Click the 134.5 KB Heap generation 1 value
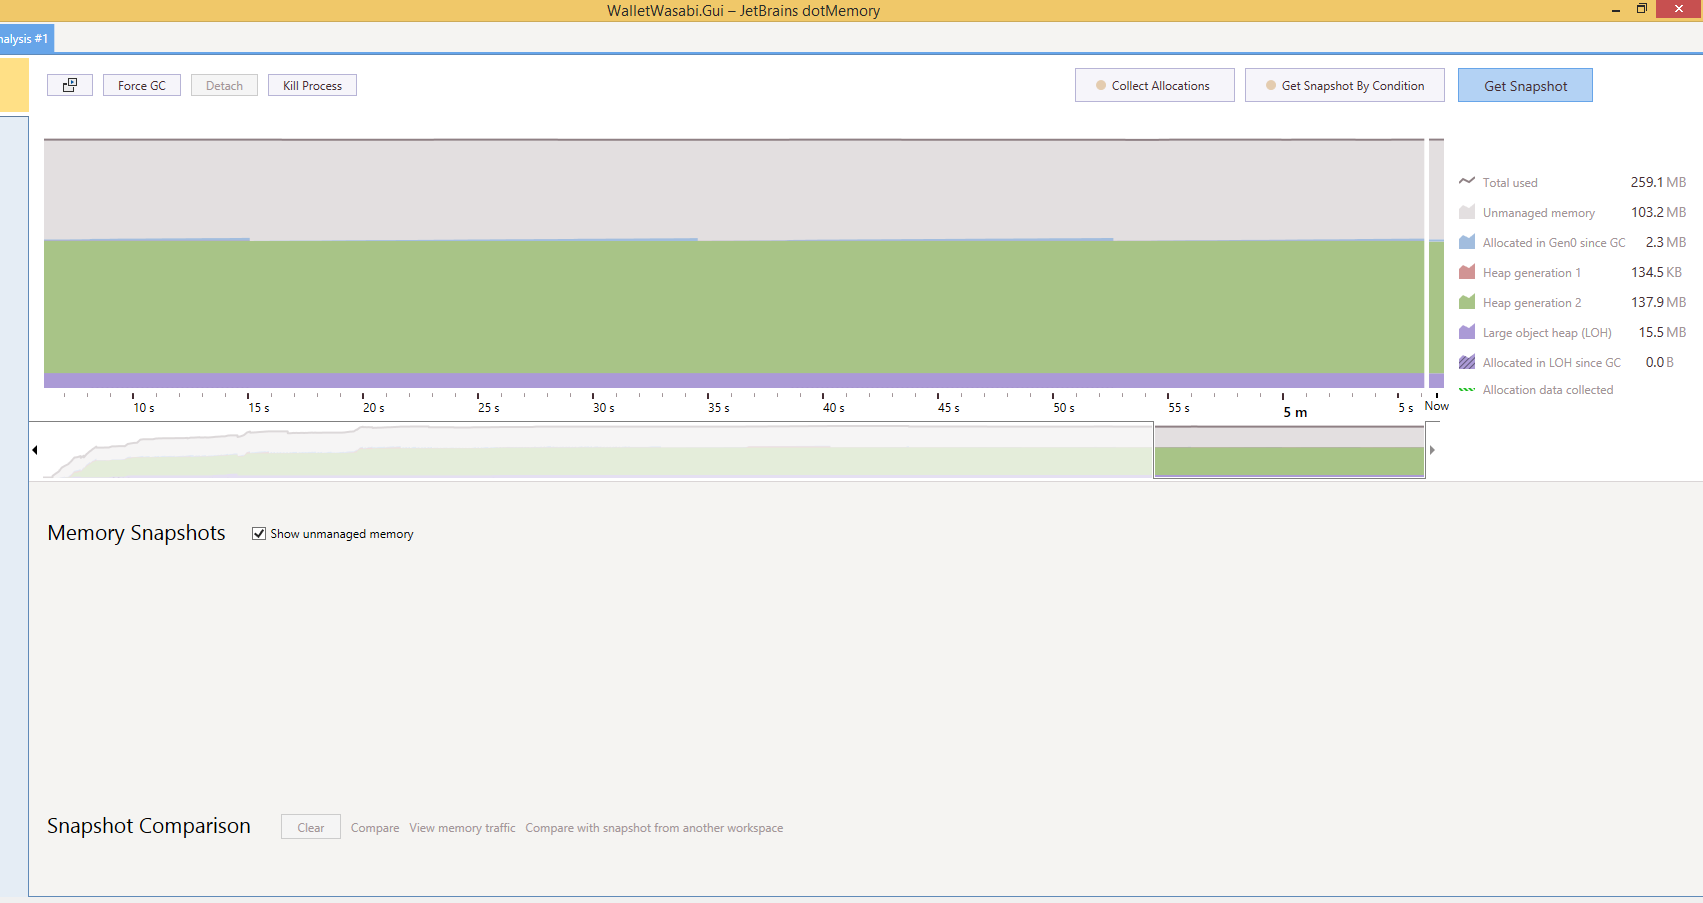The image size is (1703, 903). click(1656, 272)
